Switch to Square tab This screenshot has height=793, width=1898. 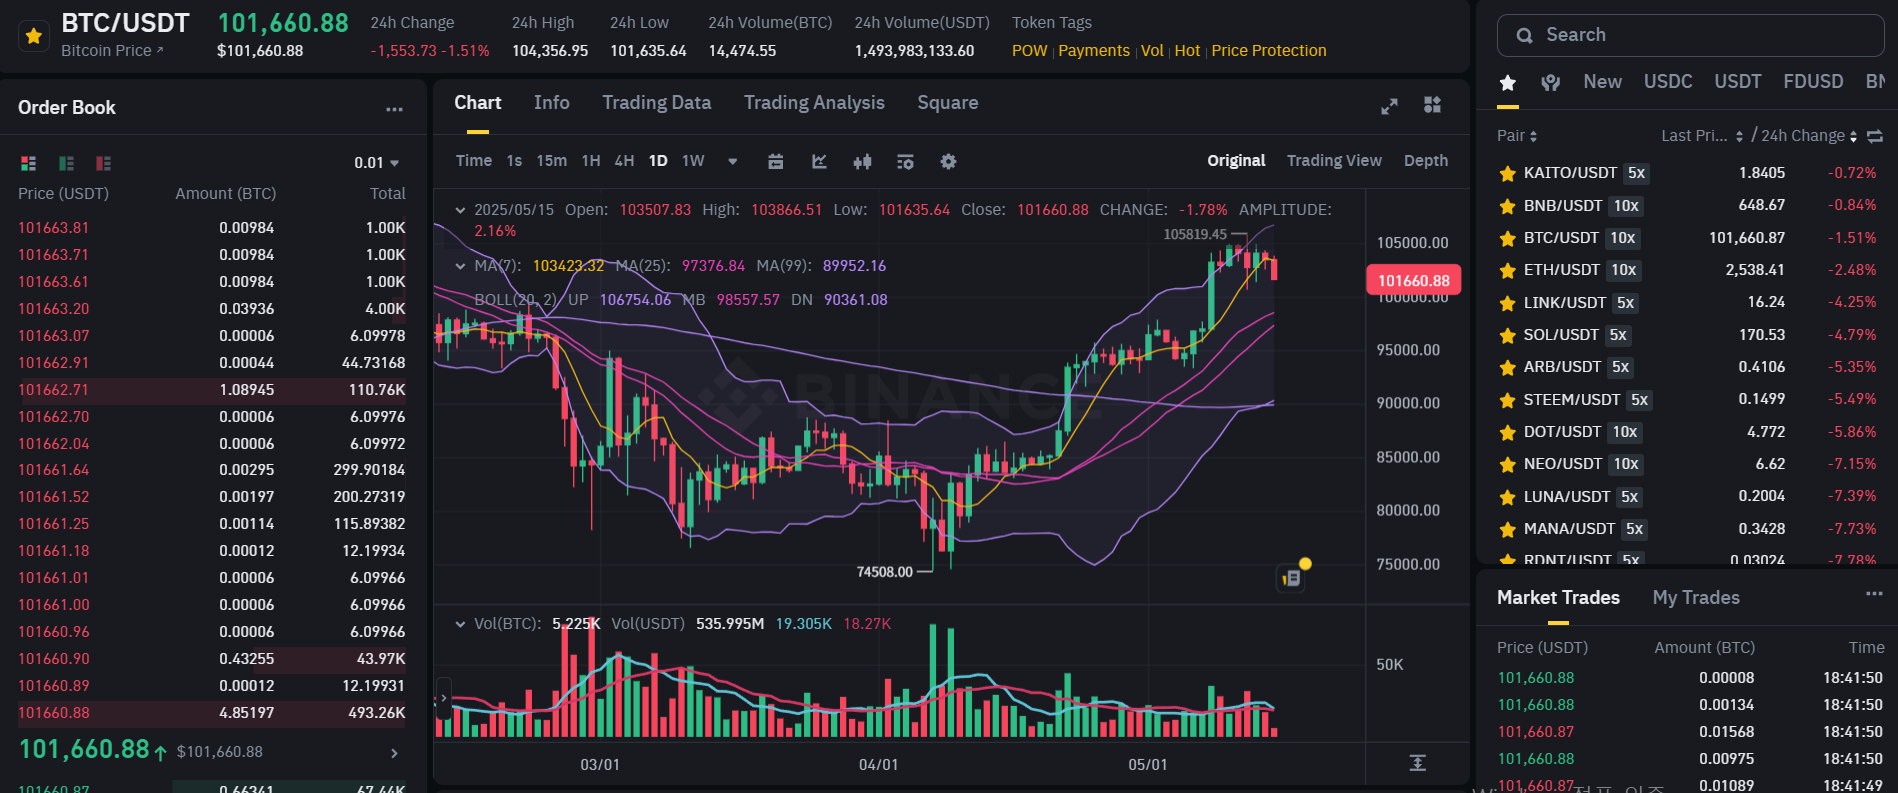pyautogui.click(x=947, y=103)
